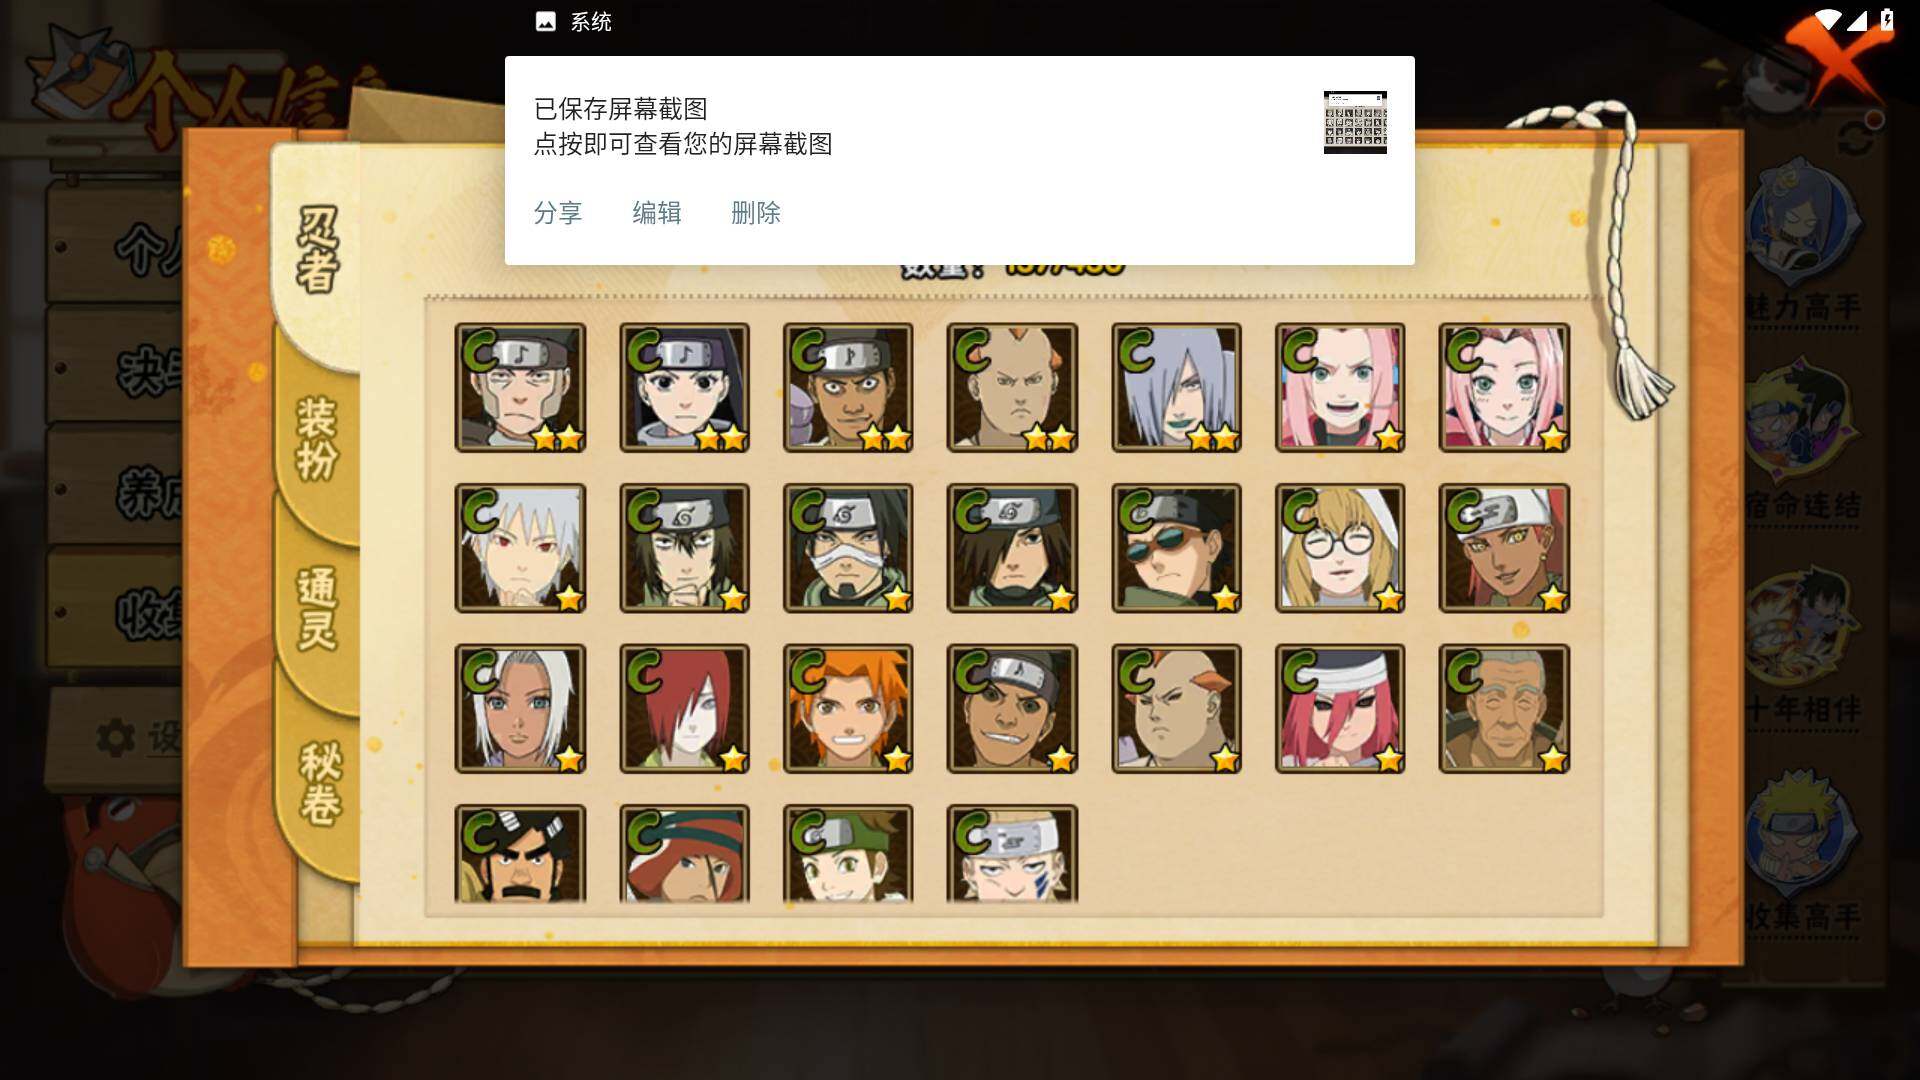
Task: Open the saved screenshot thumbnail preview
Action: (x=1355, y=122)
